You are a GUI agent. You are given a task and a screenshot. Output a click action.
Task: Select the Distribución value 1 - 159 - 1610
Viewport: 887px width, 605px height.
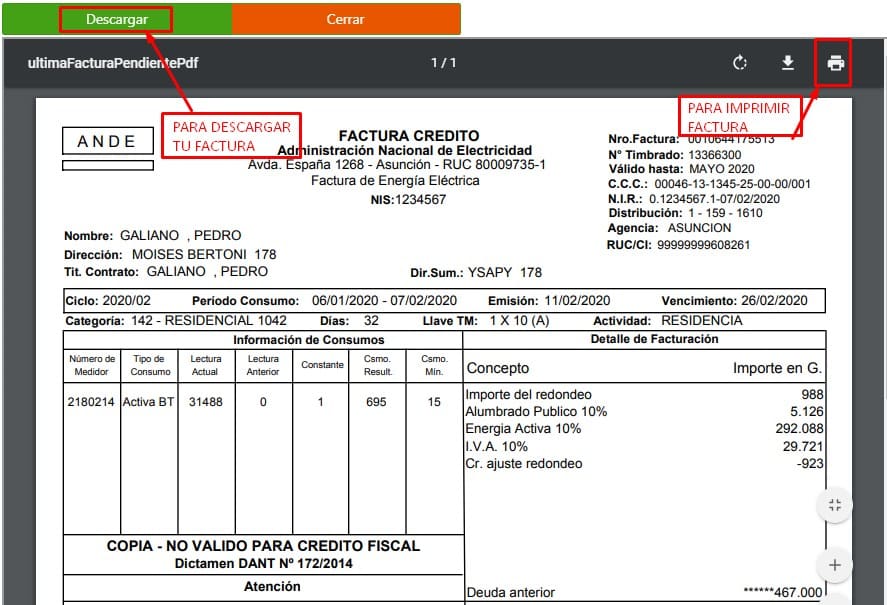(x=725, y=213)
